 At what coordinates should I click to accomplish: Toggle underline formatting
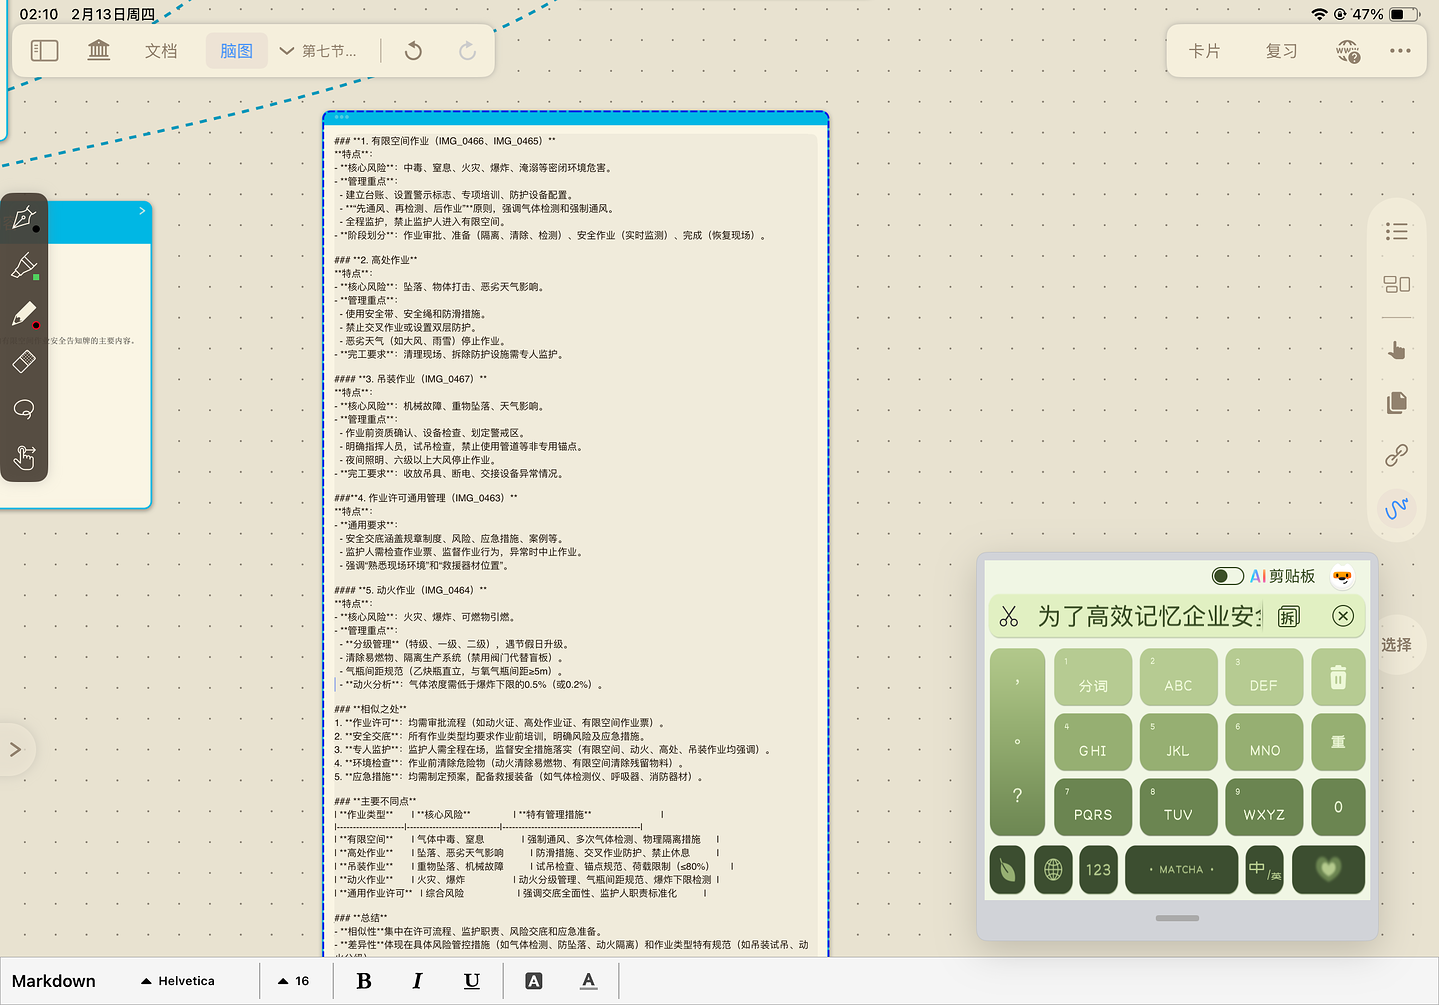472,981
